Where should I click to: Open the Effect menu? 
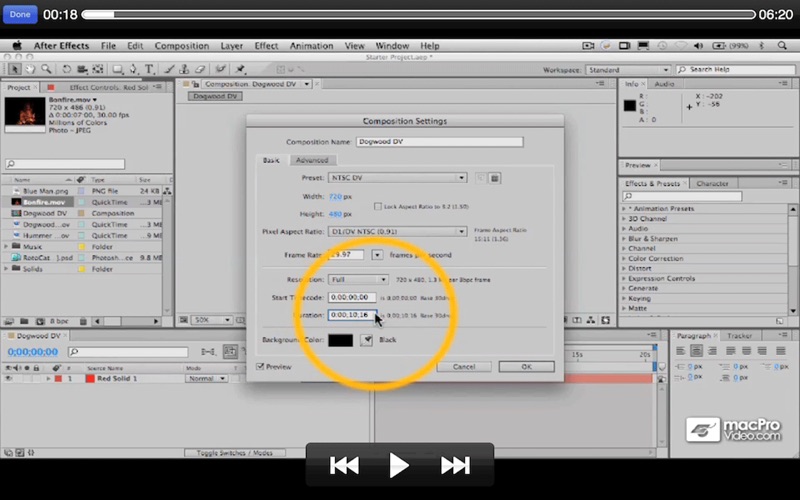266,45
